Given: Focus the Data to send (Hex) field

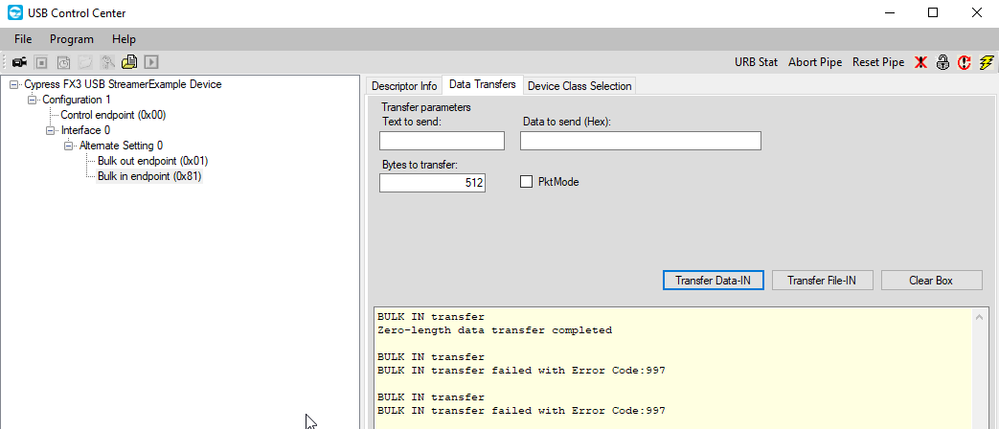Looking at the screenshot, I should (x=640, y=141).
